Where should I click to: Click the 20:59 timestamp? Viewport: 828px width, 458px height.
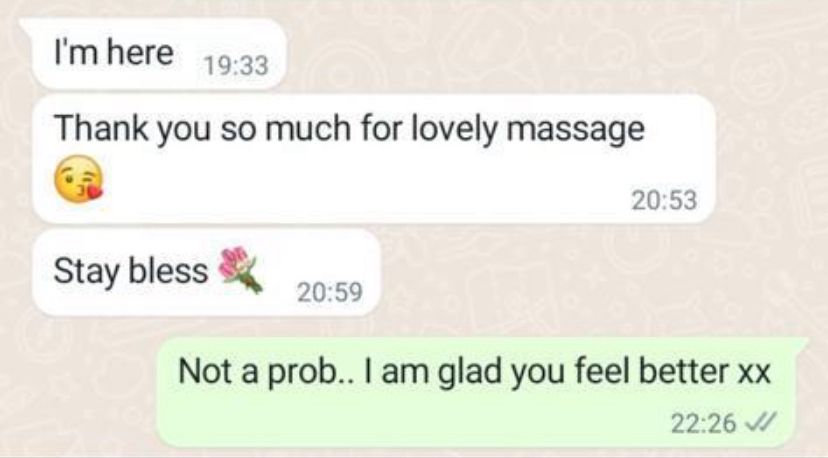330,292
